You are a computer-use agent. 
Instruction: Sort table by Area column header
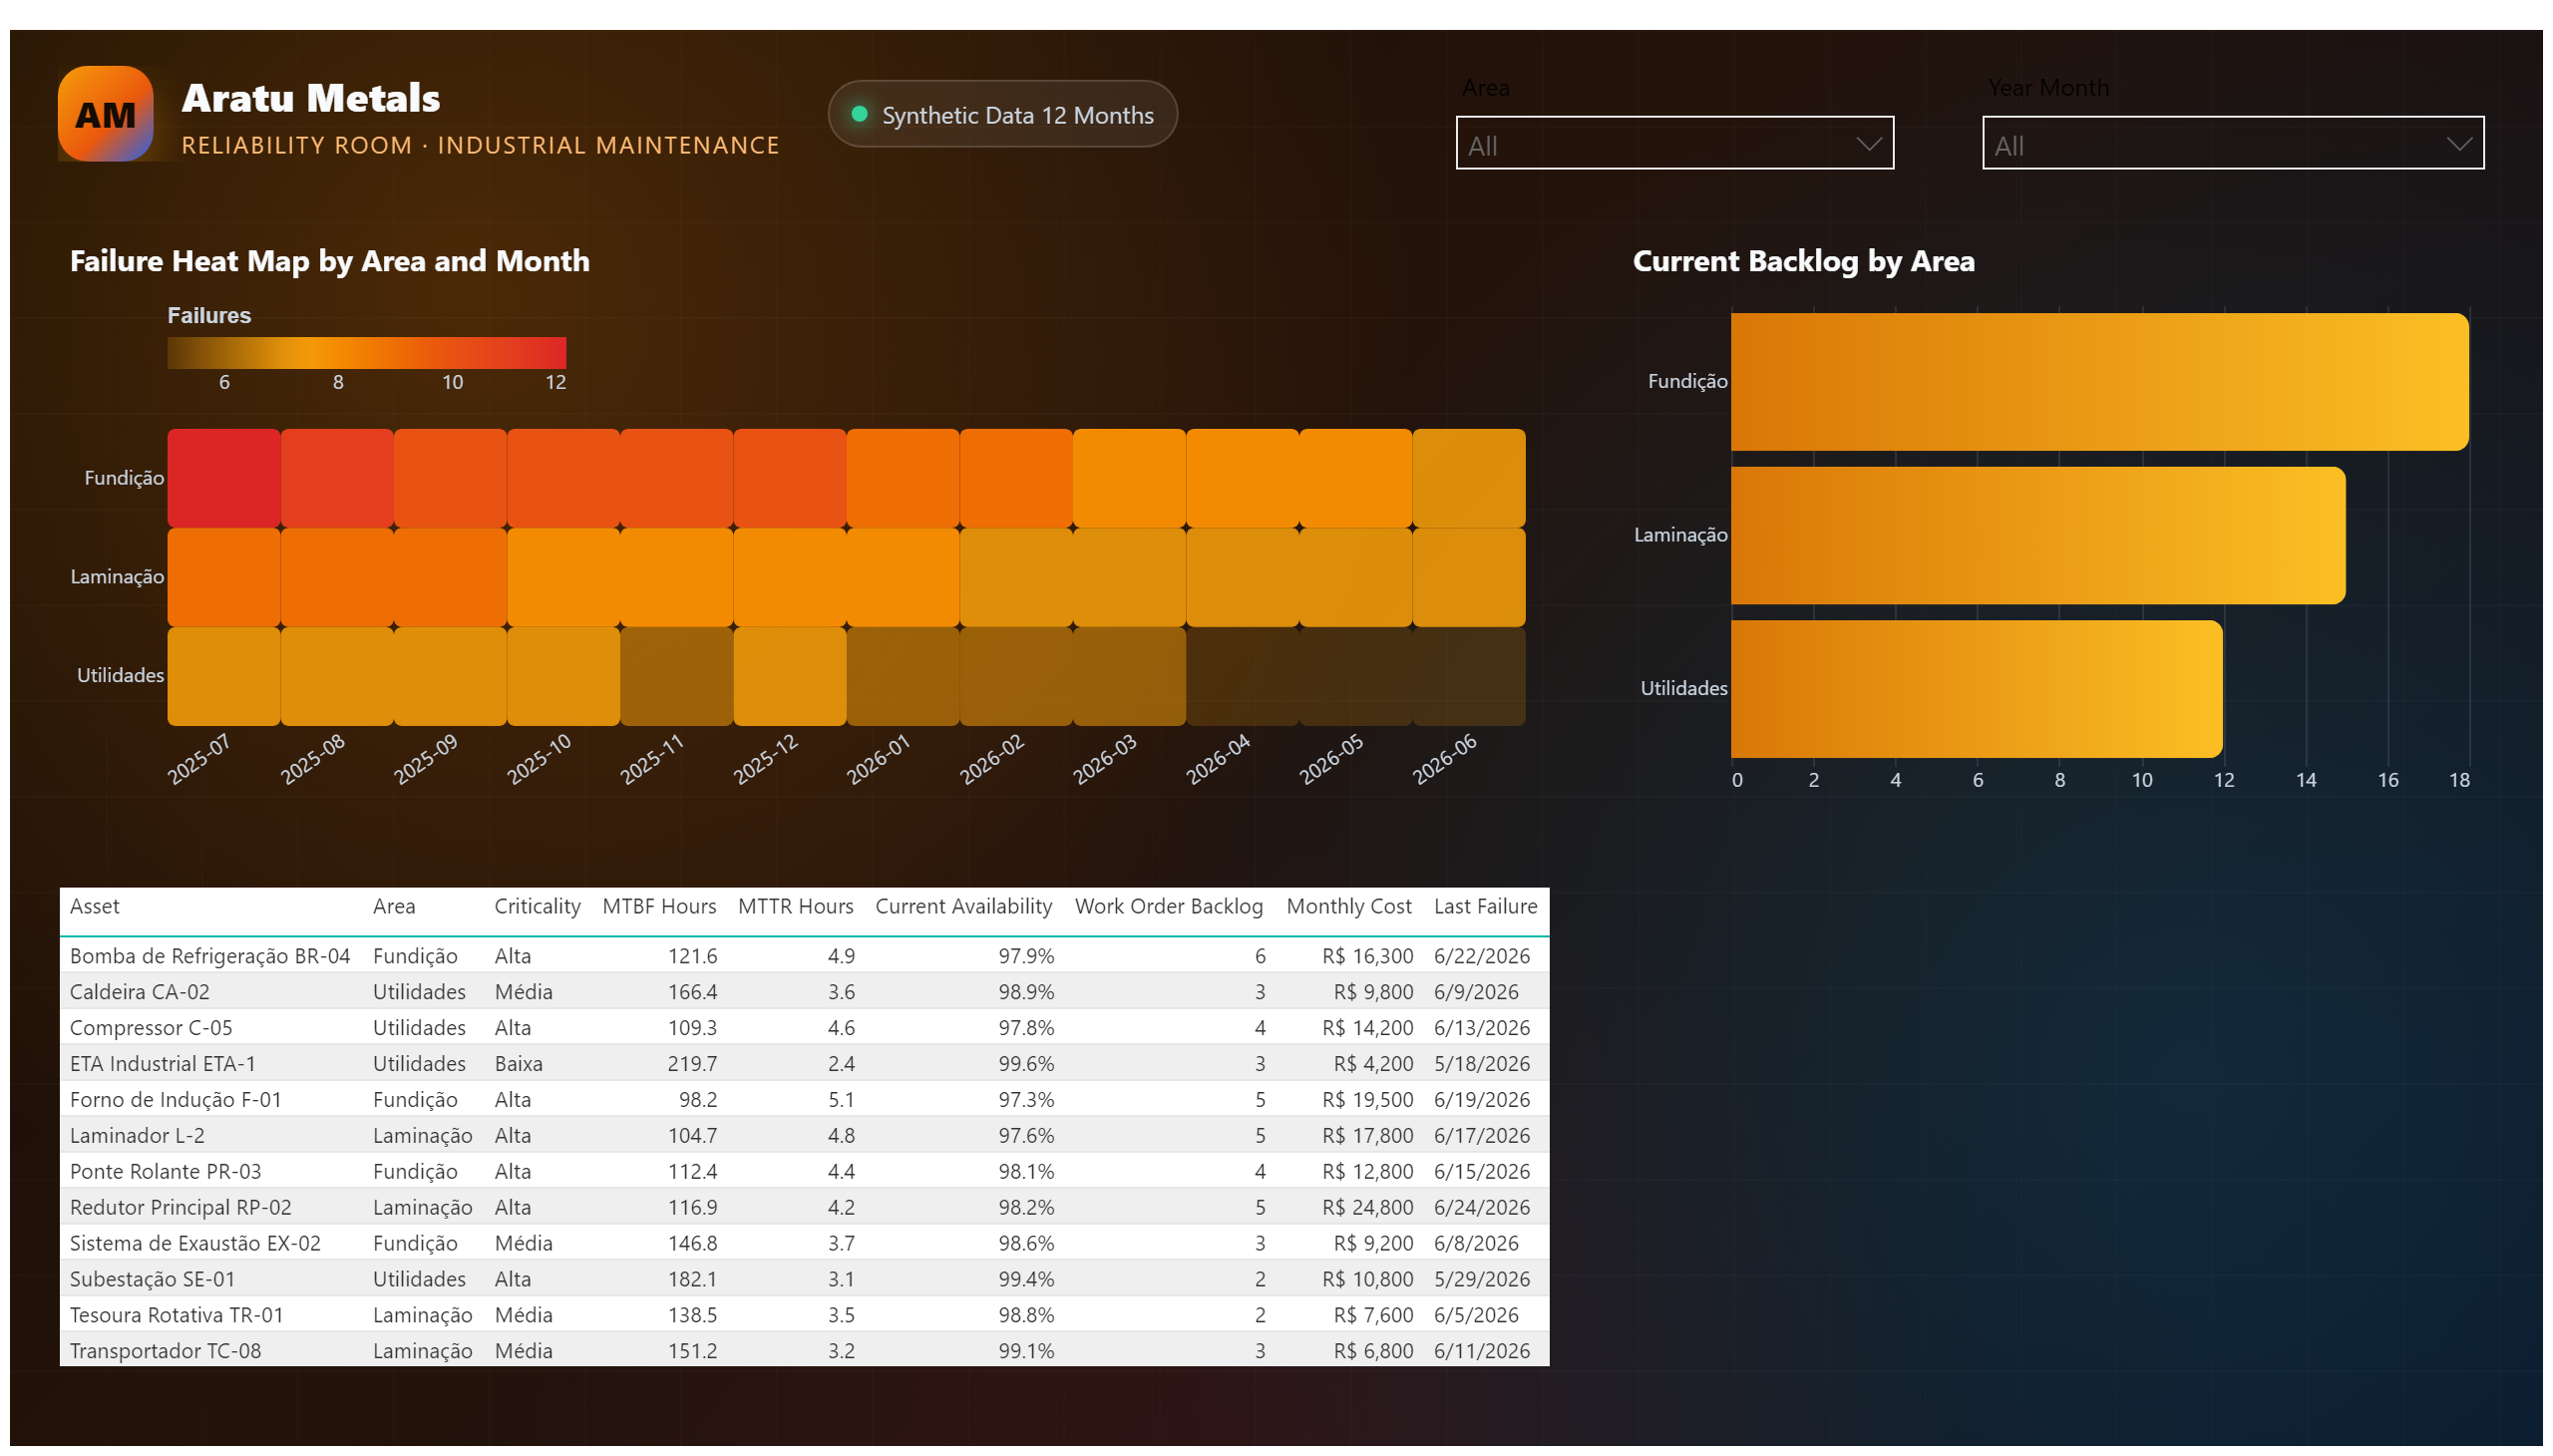click(394, 906)
